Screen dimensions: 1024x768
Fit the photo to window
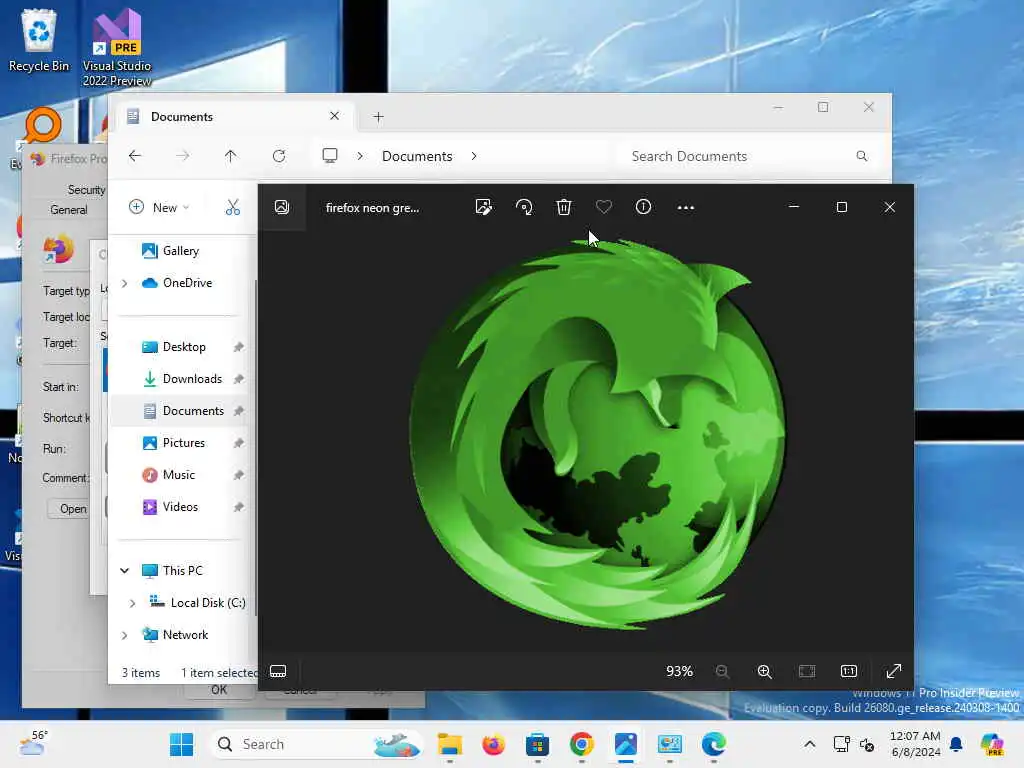[807, 671]
